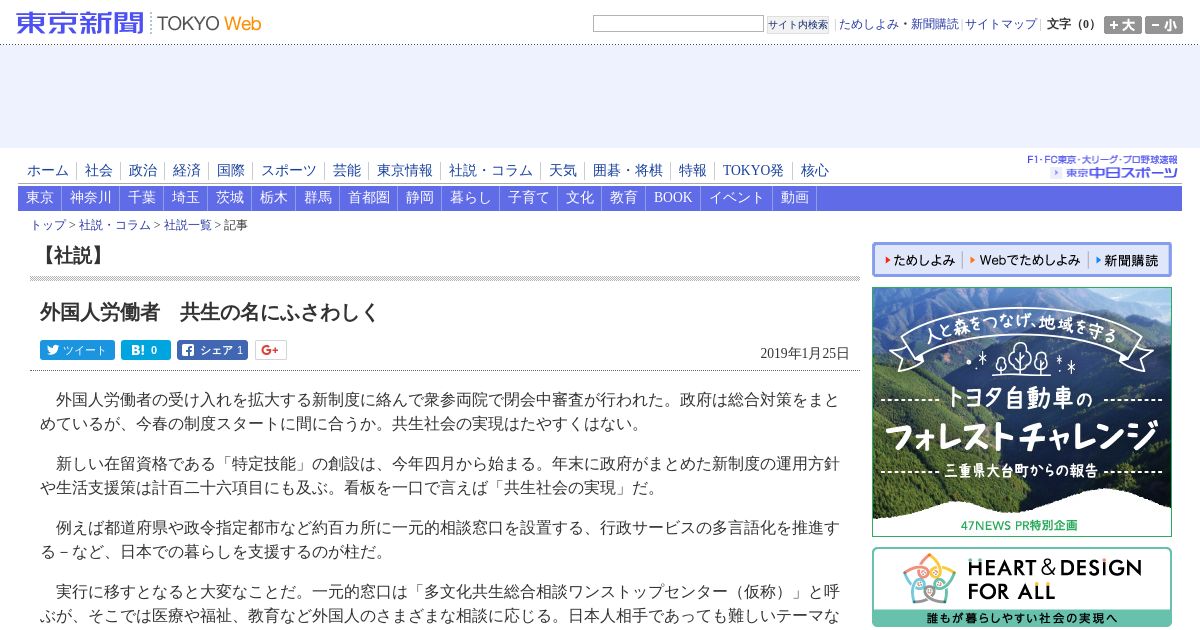Select the 千葉 regional tab

coord(142,198)
